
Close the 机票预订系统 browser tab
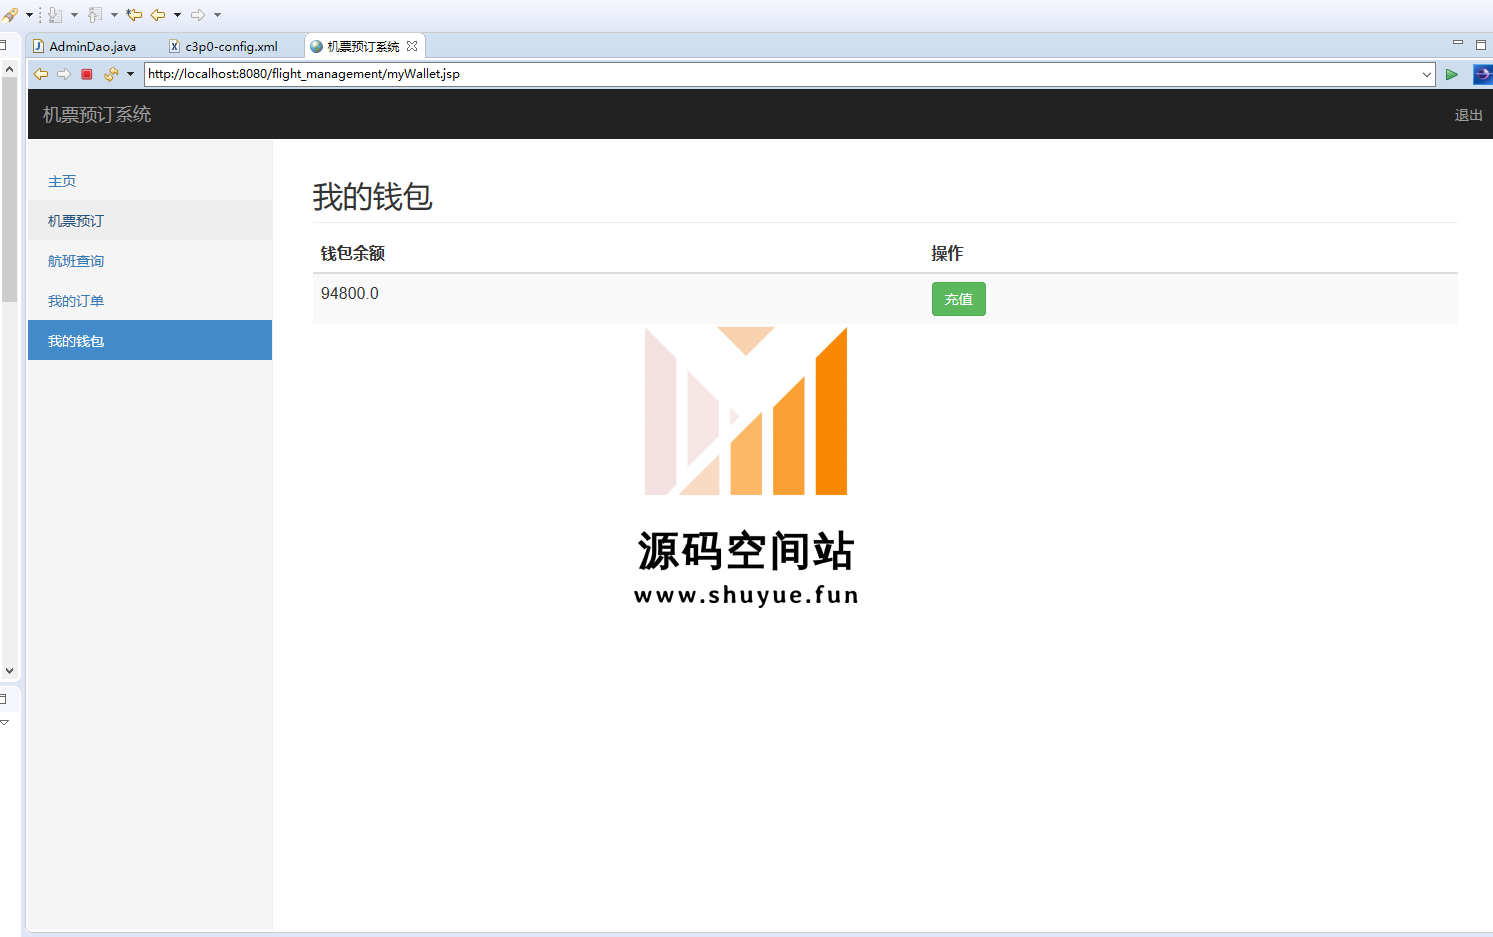tap(412, 46)
